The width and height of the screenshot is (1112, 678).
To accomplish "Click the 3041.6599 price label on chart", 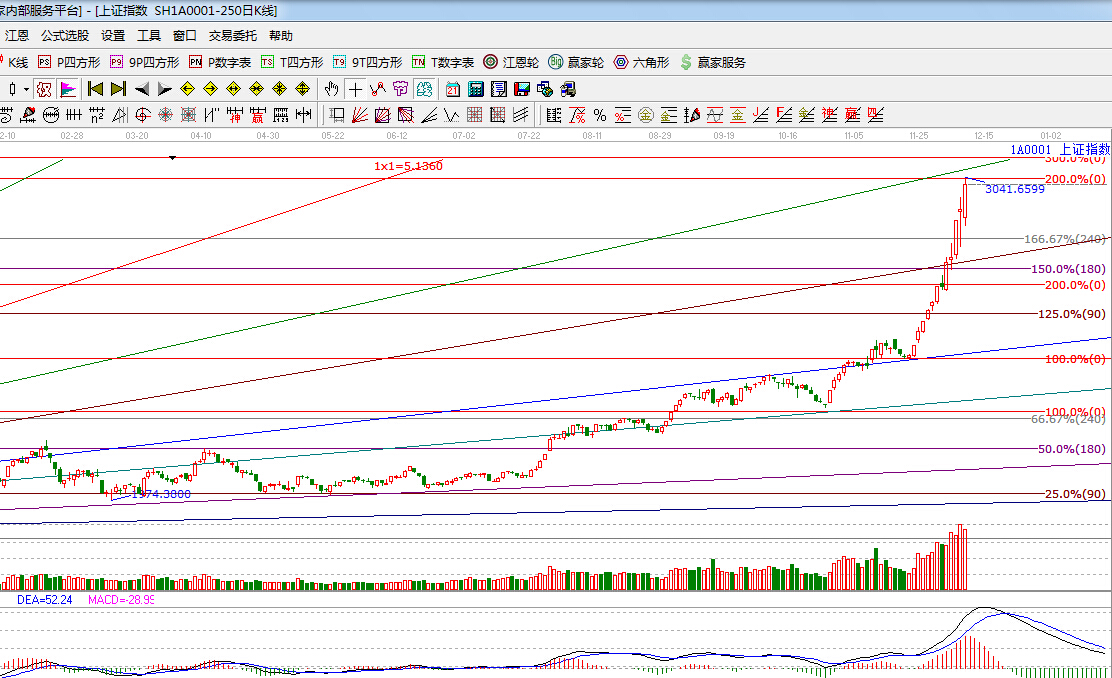I will [1014, 188].
